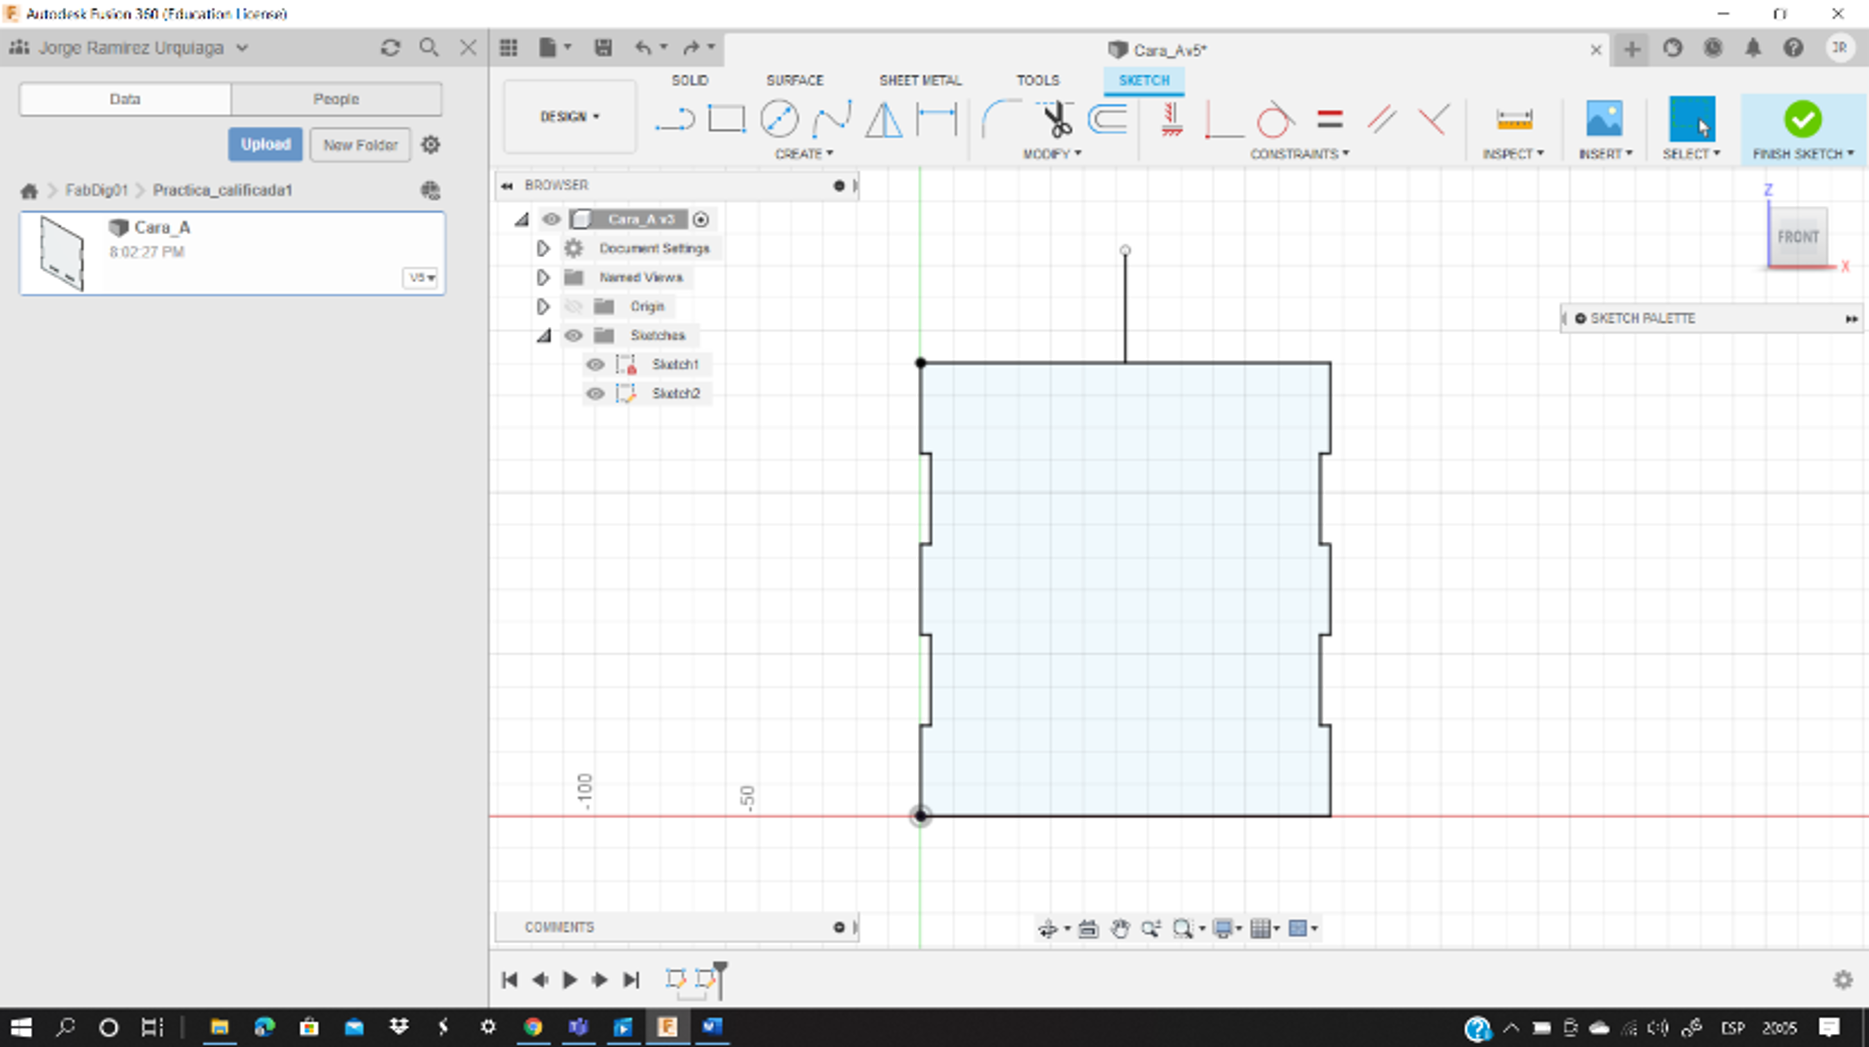1869x1047 pixels.
Task: Select the Fillet tool
Action: (x=1000, y=119)
